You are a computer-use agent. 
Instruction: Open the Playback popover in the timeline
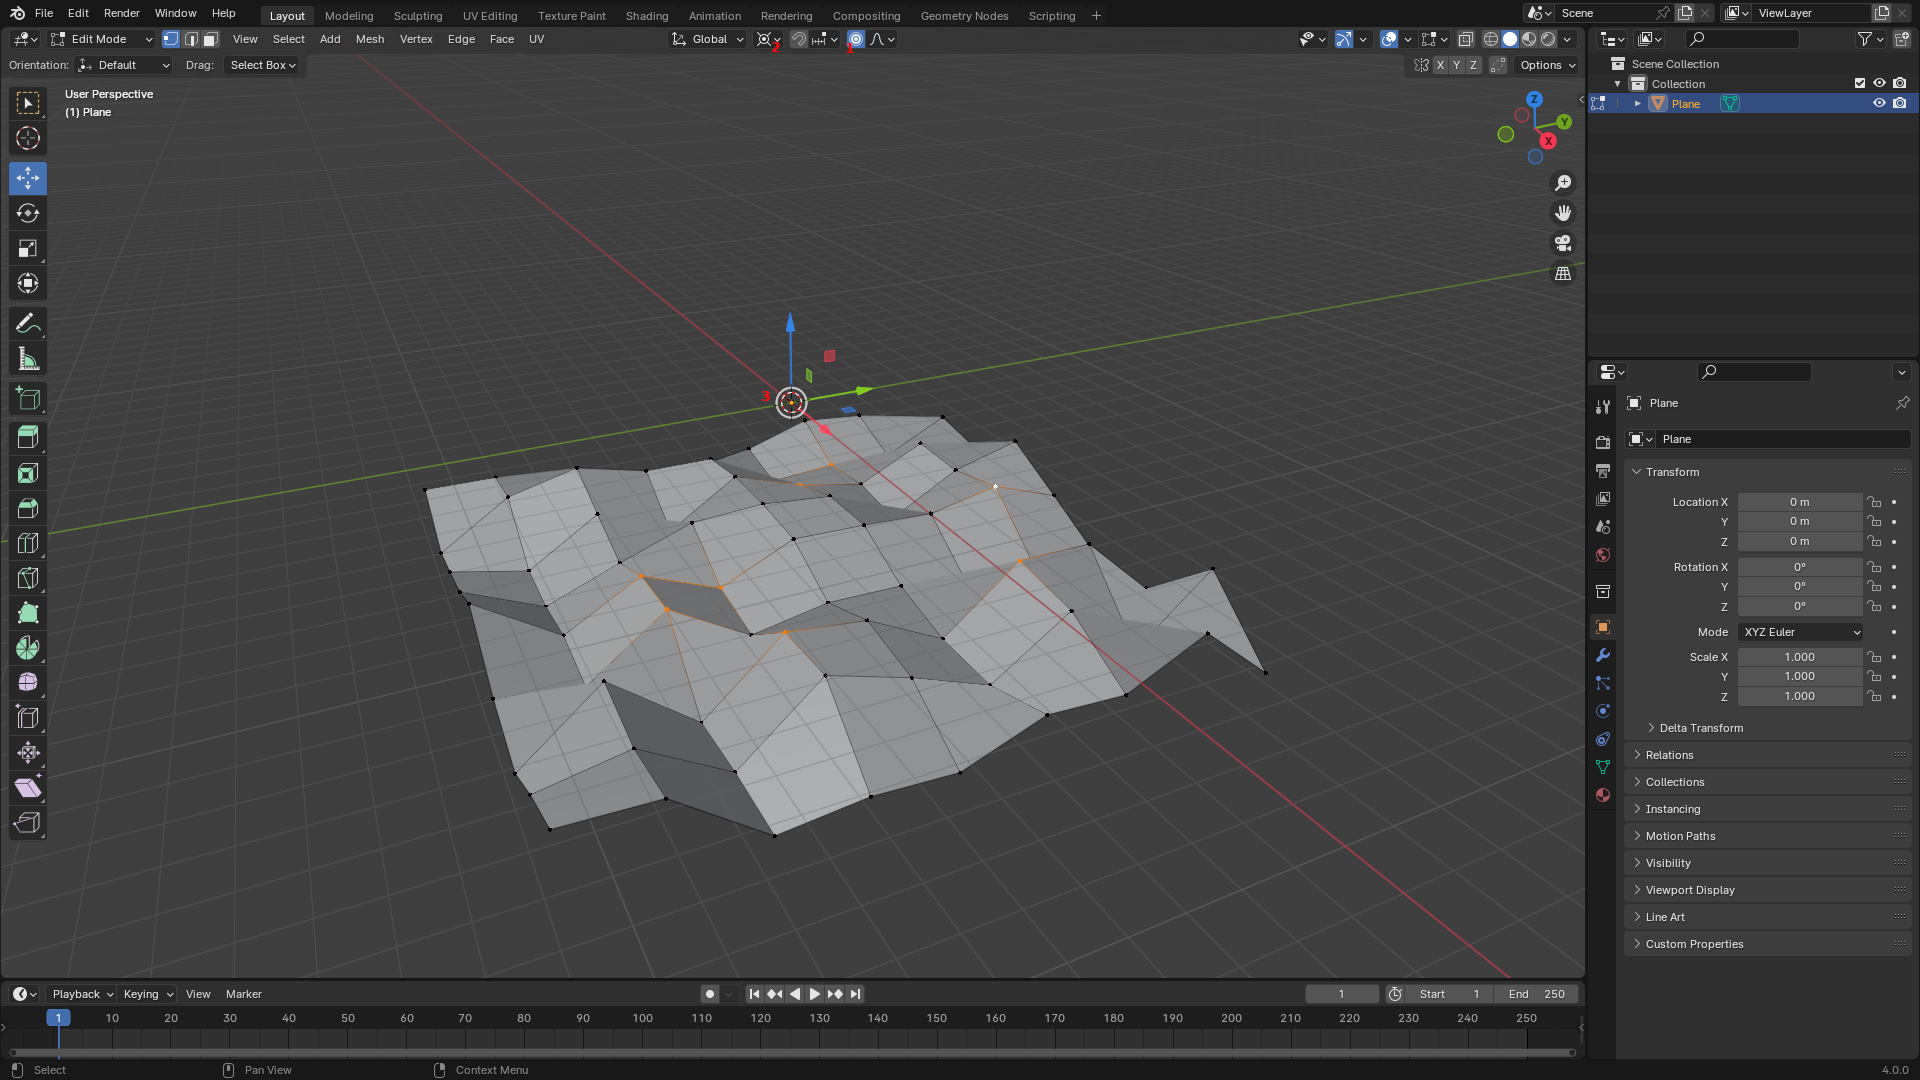pyautogui.click(x=82, y=994)
